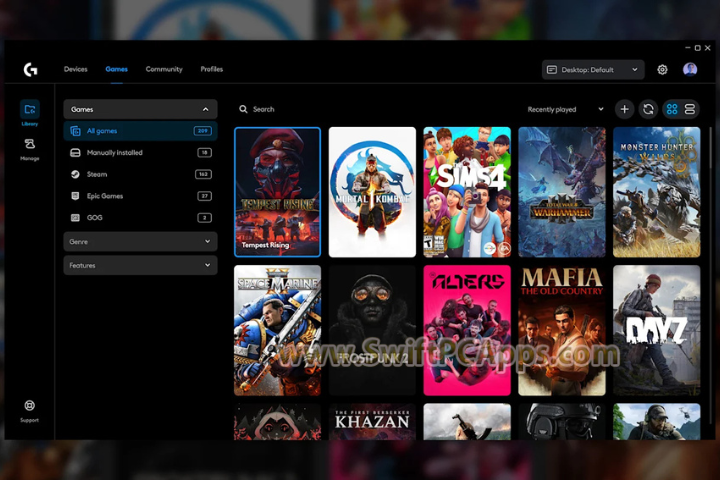
Task: Switch to the Devices tab
Action: coord(75,69)
